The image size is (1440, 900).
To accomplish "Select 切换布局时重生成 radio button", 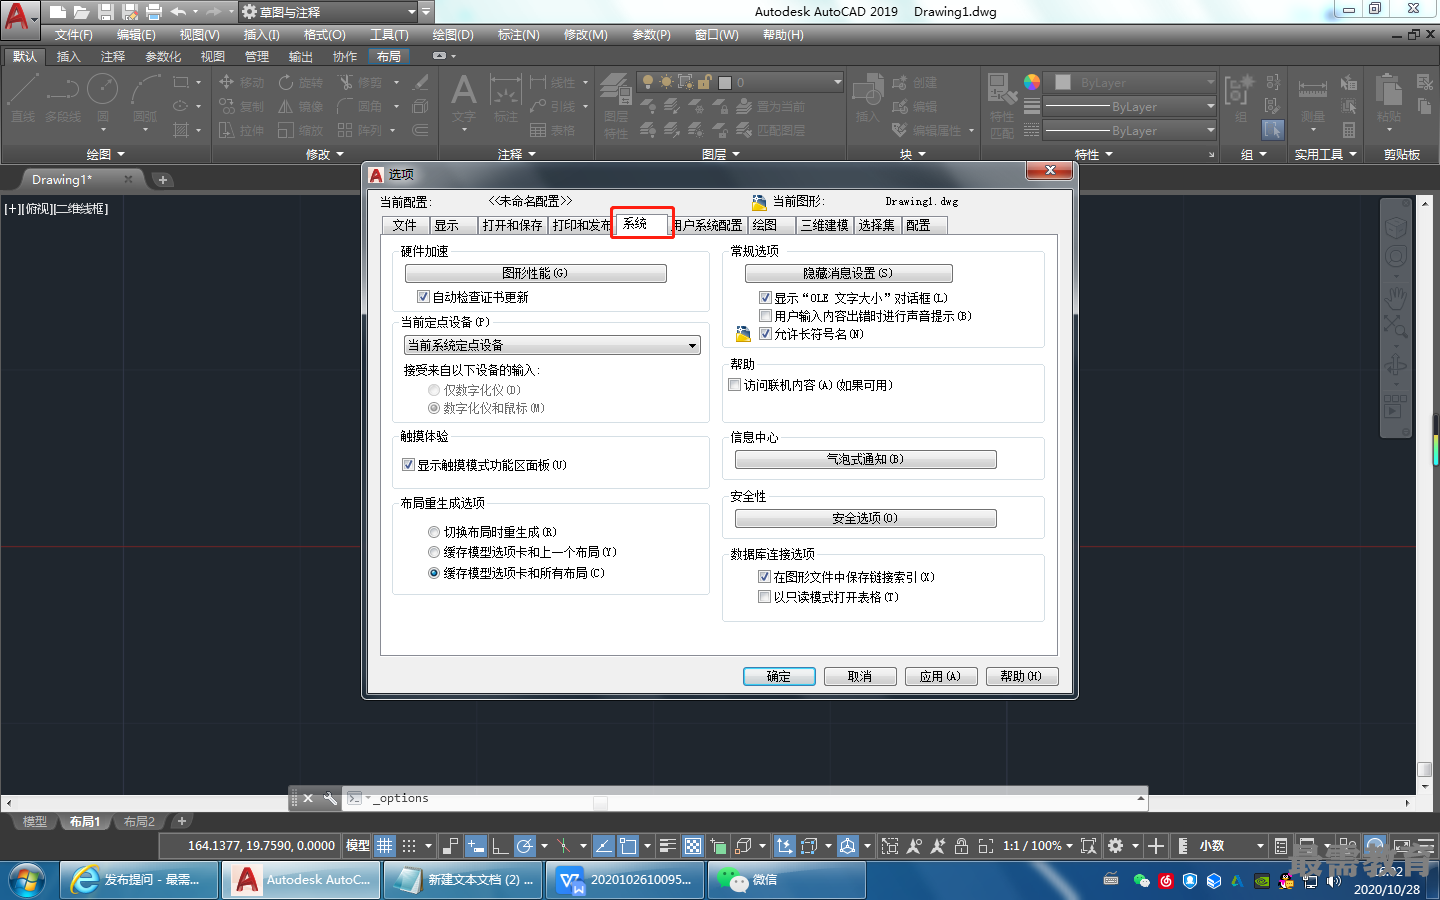I will 433,532.
